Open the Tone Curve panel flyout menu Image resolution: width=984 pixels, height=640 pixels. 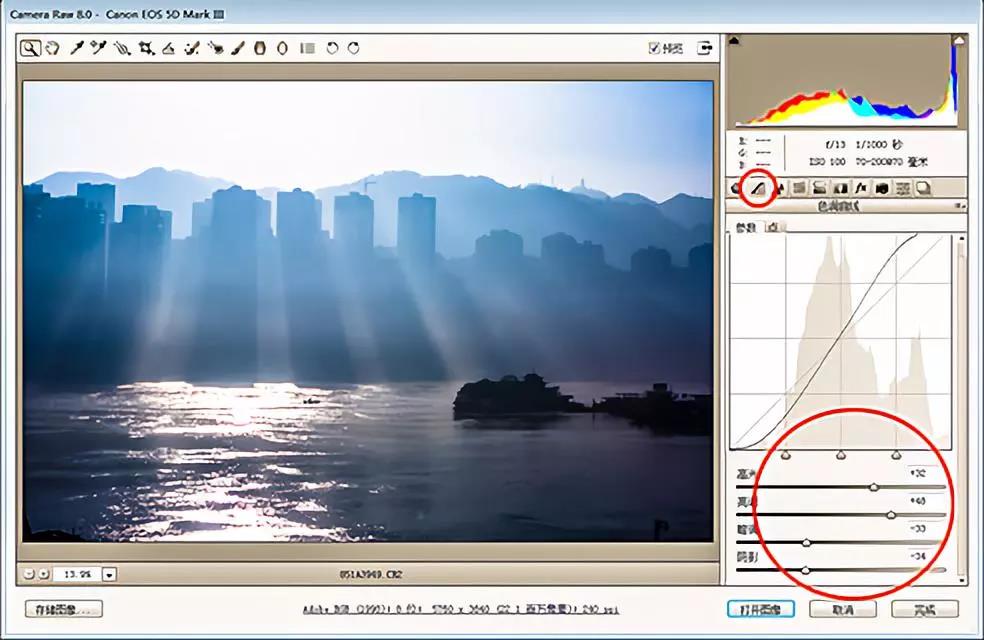(960, 206)
